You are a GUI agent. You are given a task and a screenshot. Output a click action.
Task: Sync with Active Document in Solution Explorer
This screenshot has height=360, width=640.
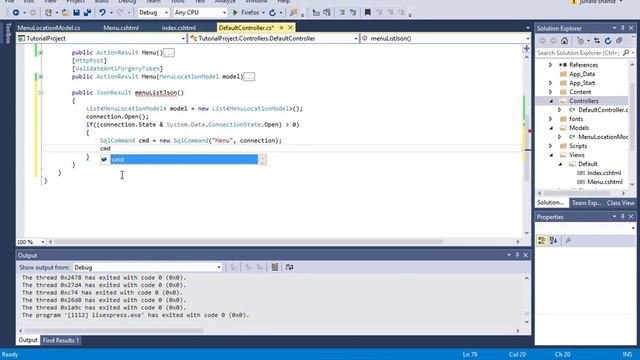coord(597,41)
